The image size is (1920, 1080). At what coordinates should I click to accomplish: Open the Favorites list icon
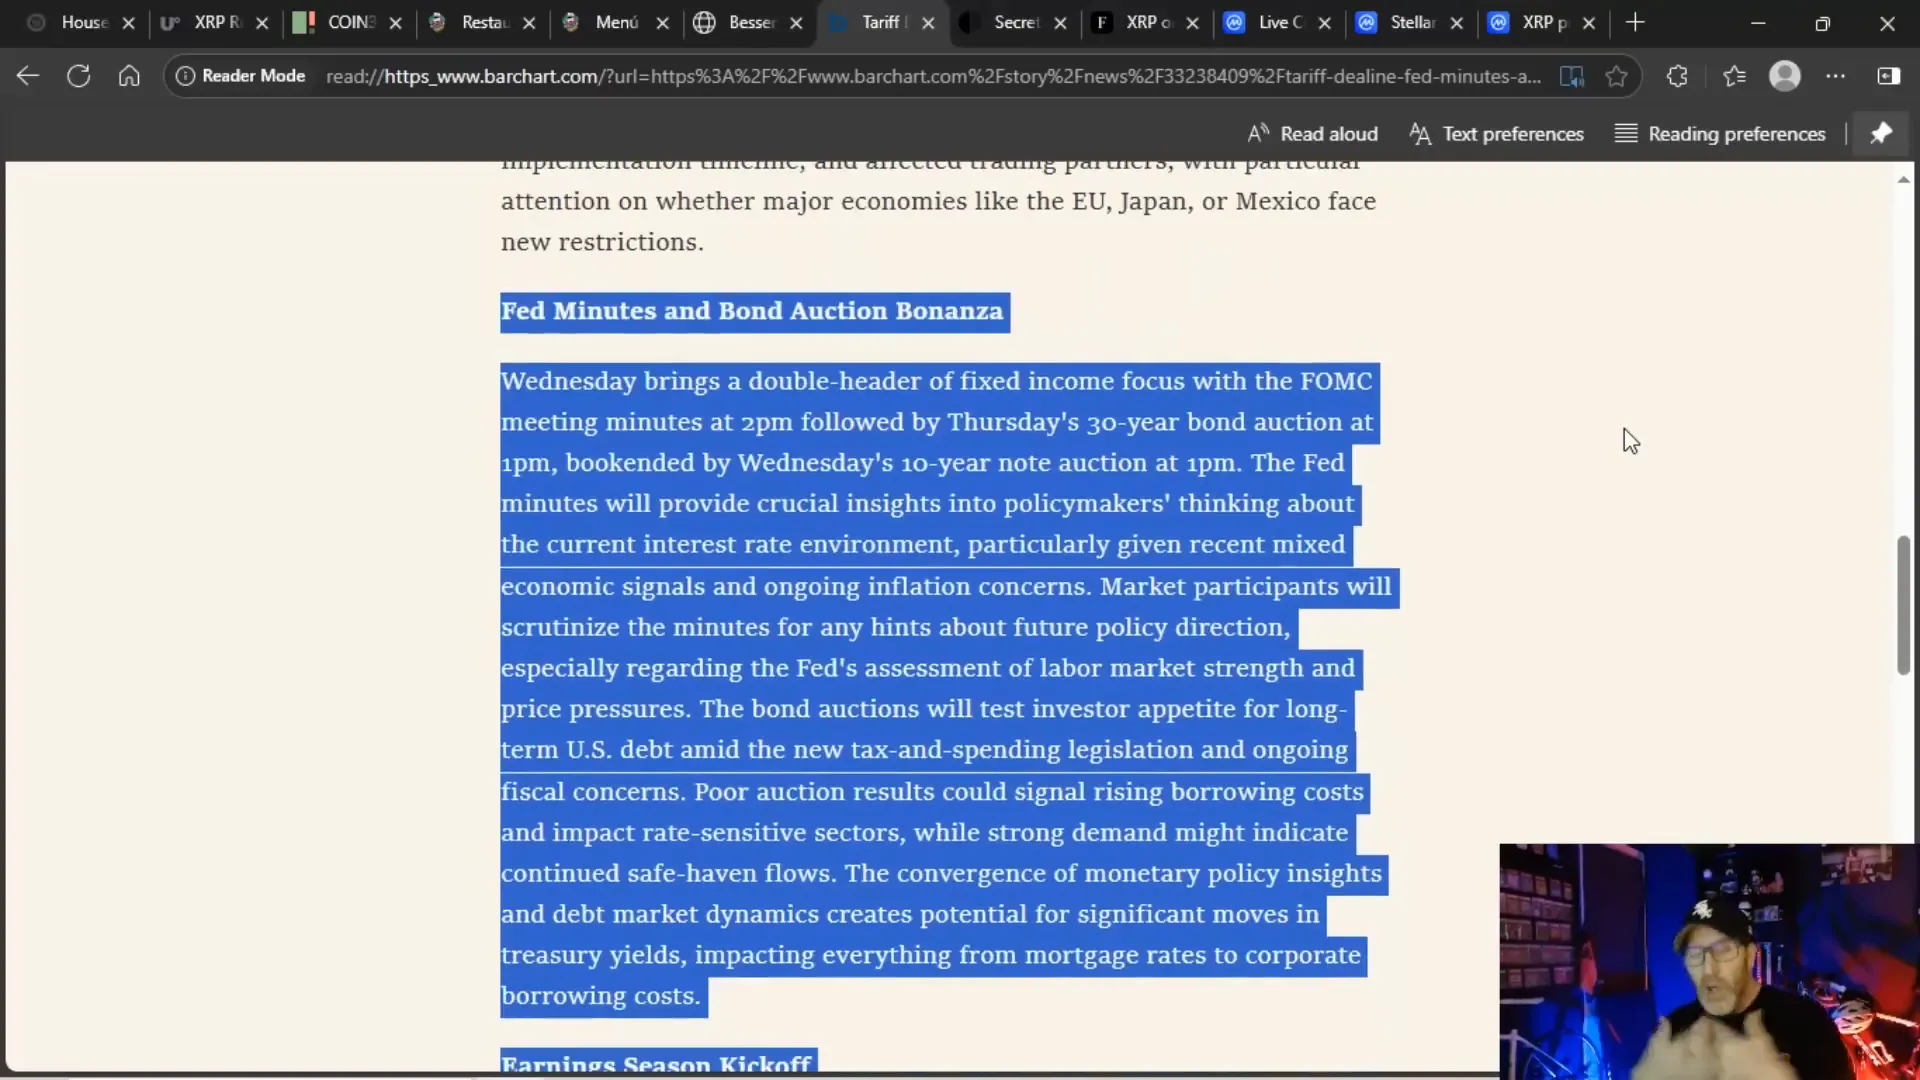point(1734,76)
